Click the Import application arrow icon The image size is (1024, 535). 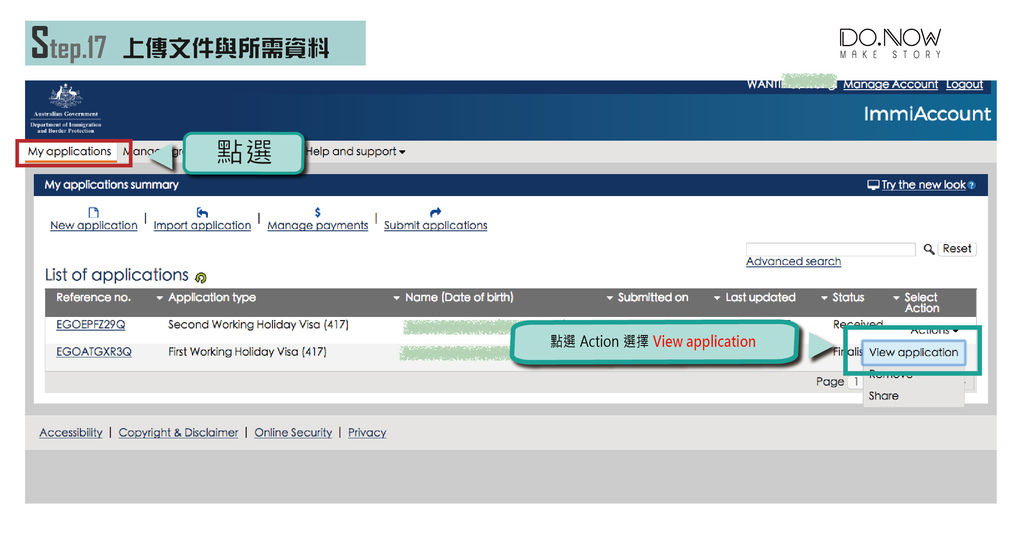[202, 212]
